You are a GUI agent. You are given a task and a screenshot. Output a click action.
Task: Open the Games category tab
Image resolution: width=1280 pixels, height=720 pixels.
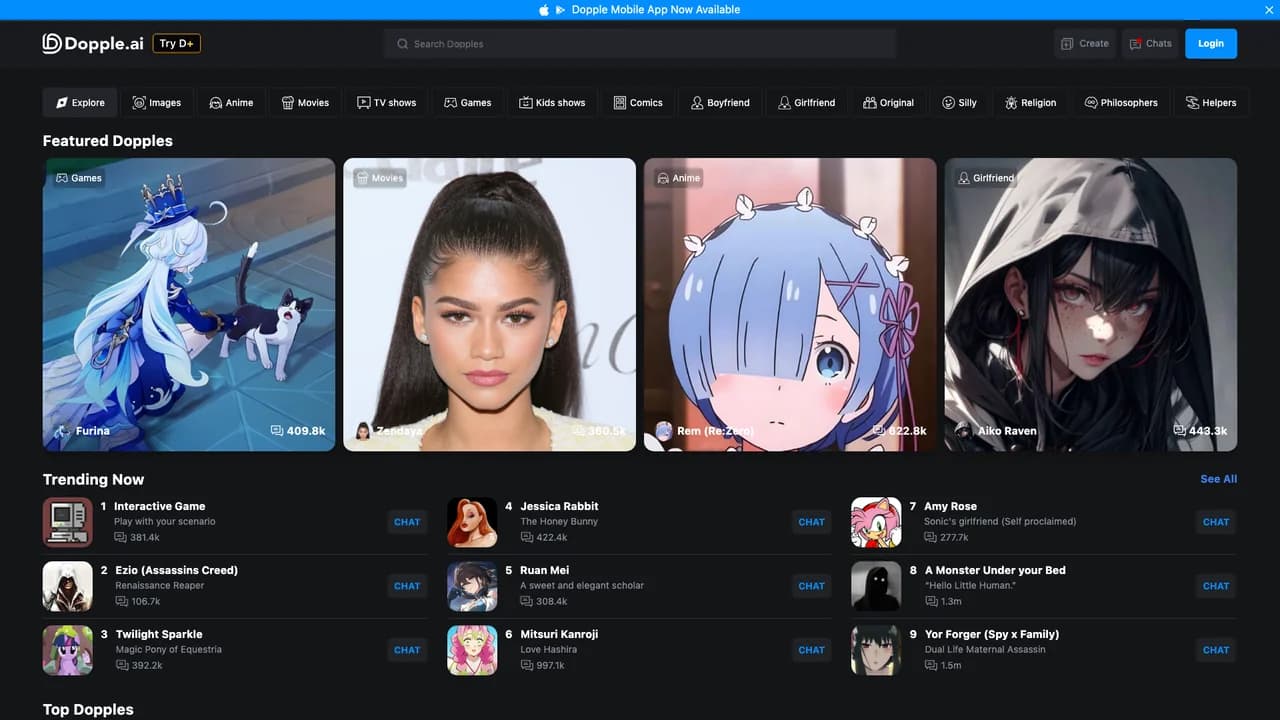(x=468, y=102)
